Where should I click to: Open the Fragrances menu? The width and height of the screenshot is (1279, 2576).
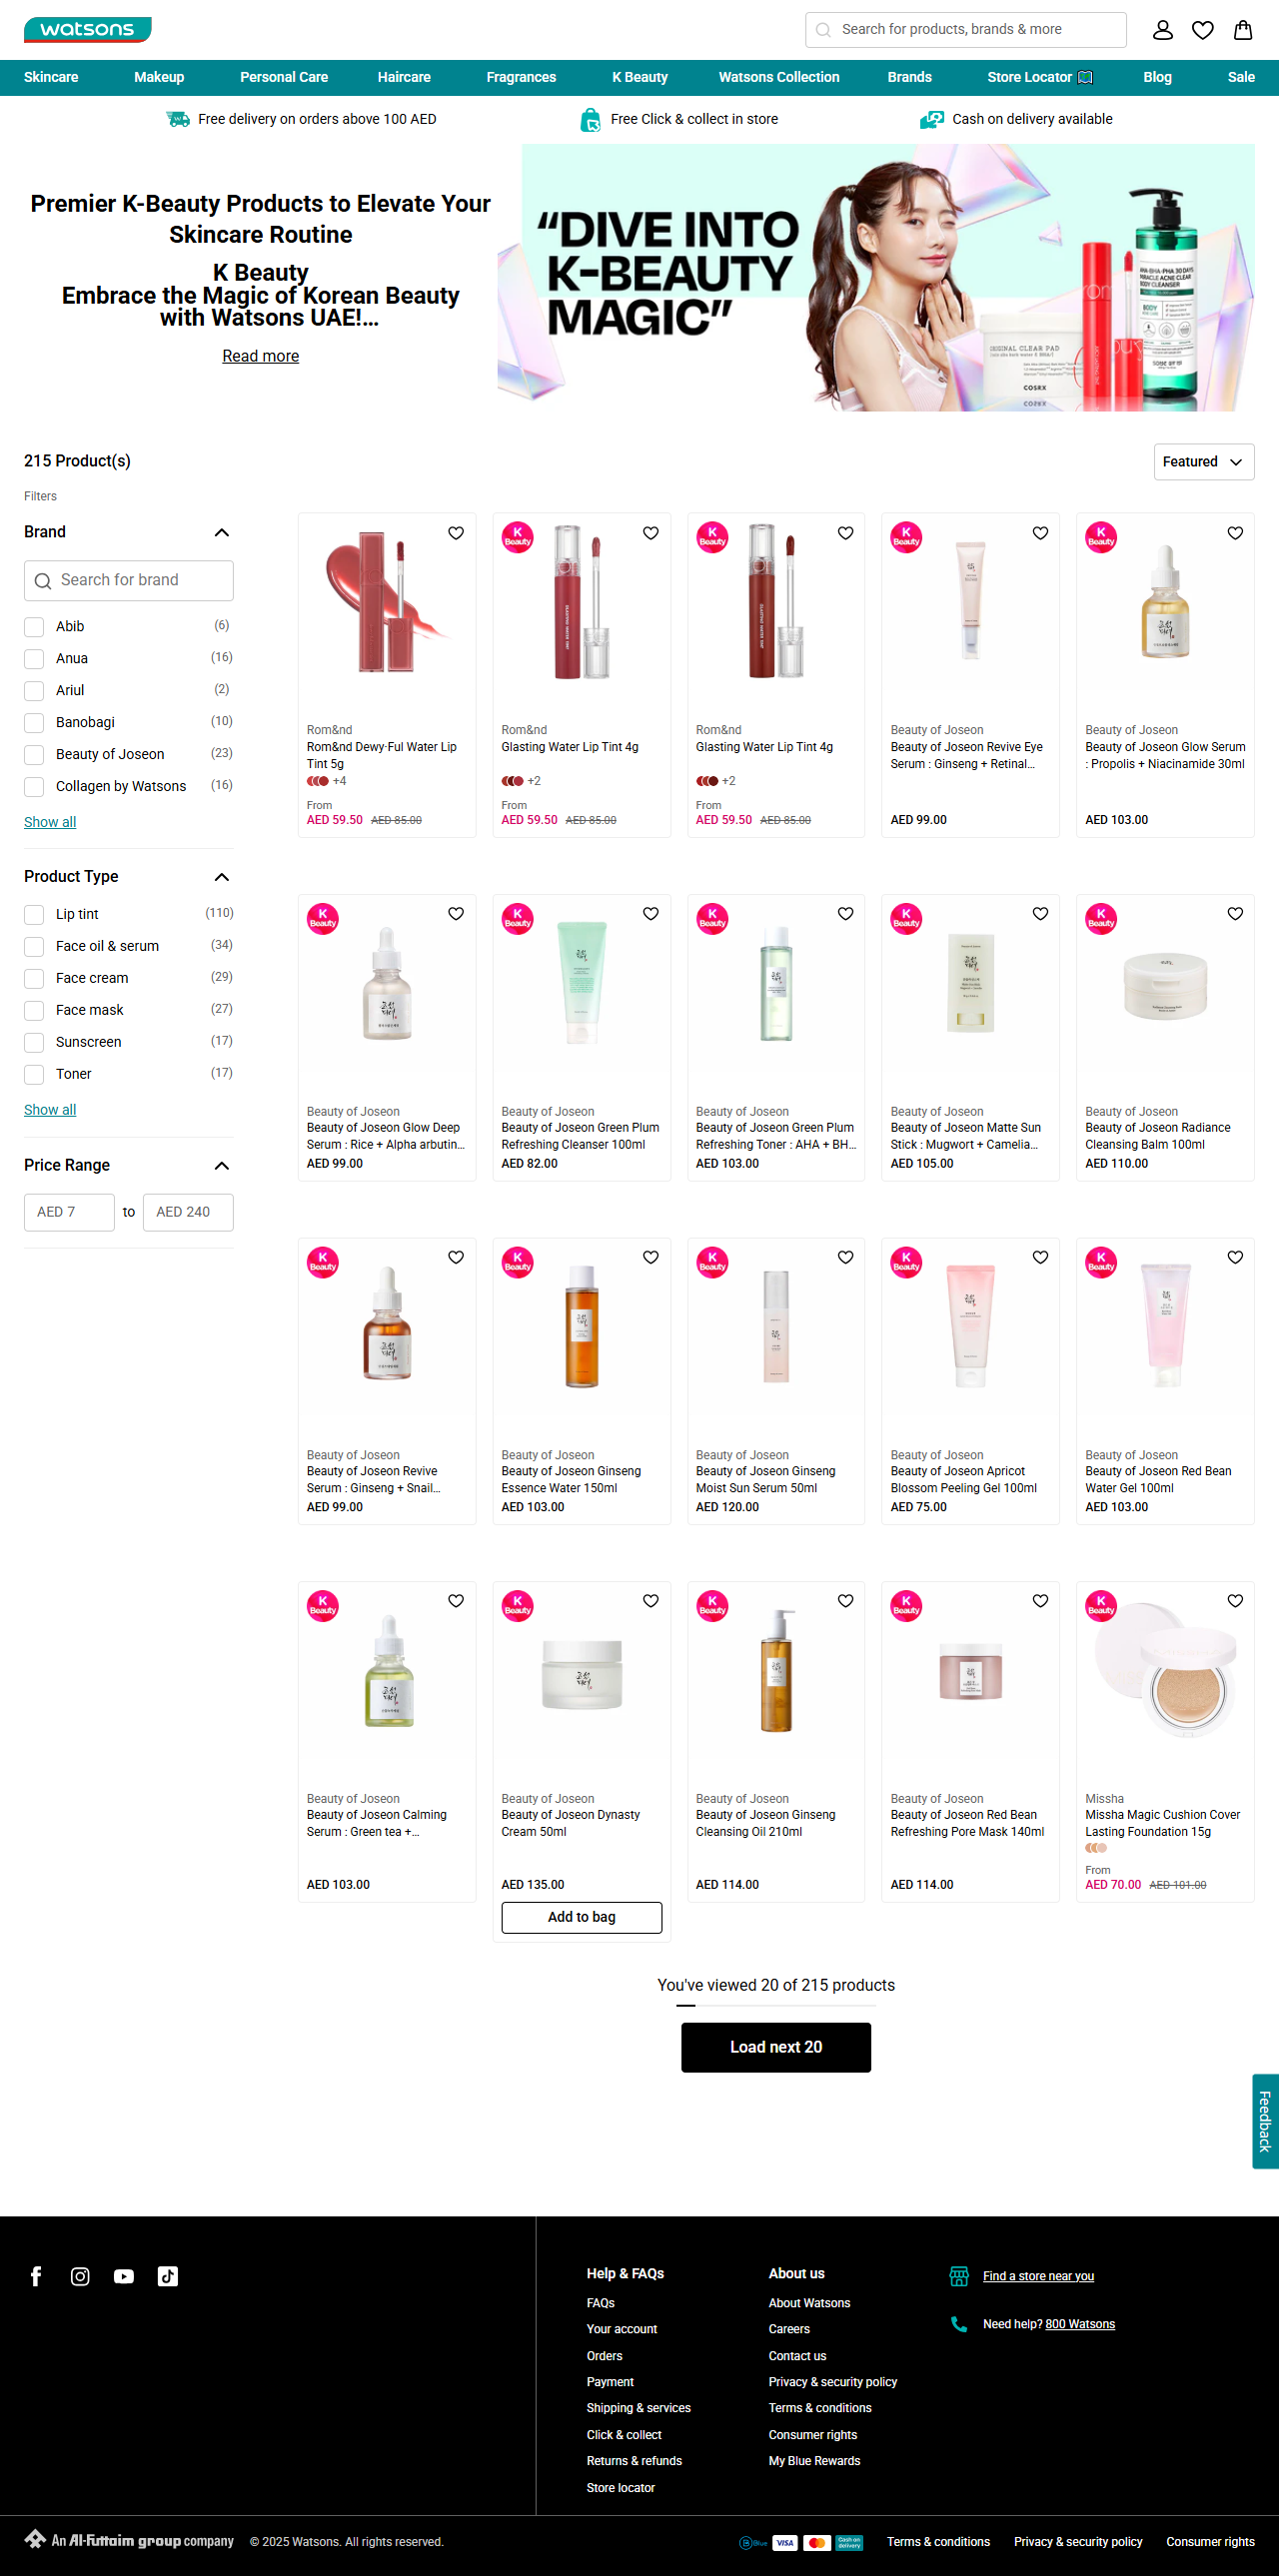click(x=521, y=77)
